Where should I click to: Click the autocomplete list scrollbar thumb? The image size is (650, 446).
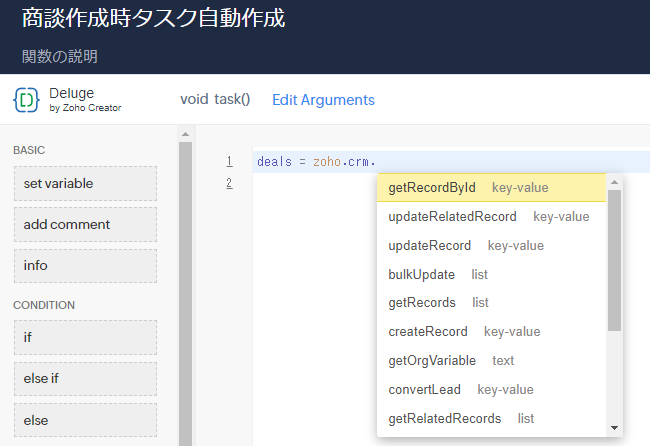pos(614,260)
